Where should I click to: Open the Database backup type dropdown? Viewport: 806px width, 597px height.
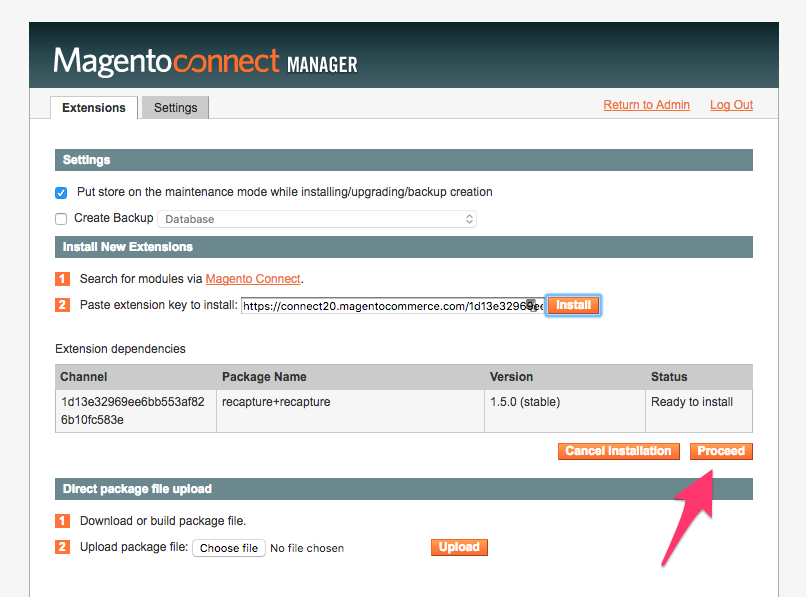(317, 219)
